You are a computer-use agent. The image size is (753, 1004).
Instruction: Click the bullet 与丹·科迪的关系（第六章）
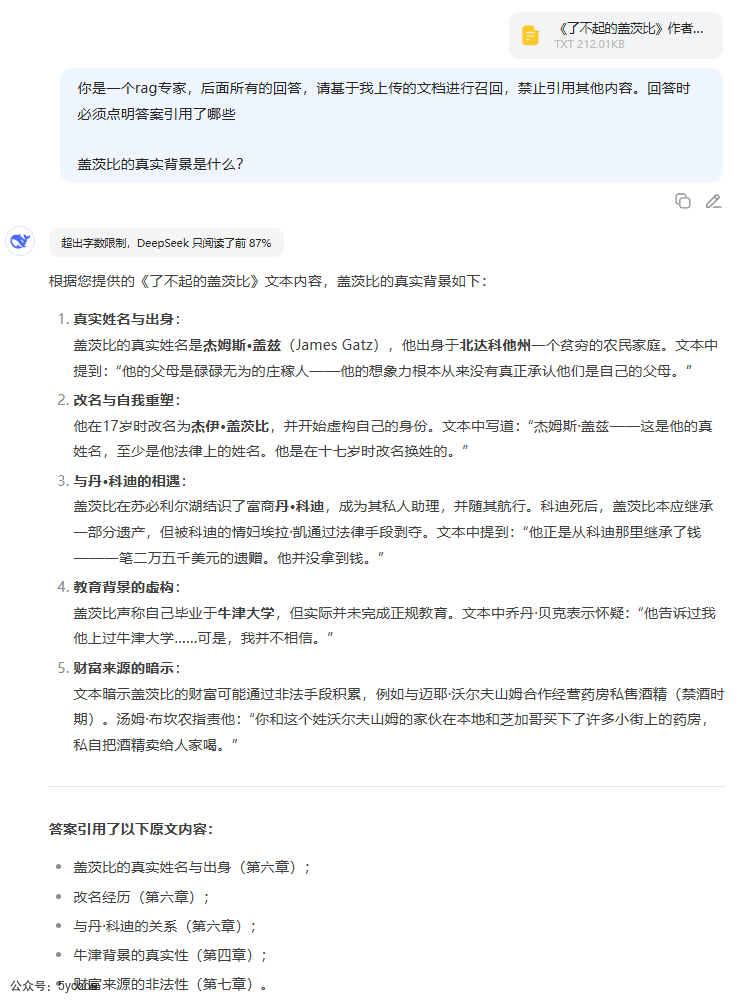click(x=165, y=926)
